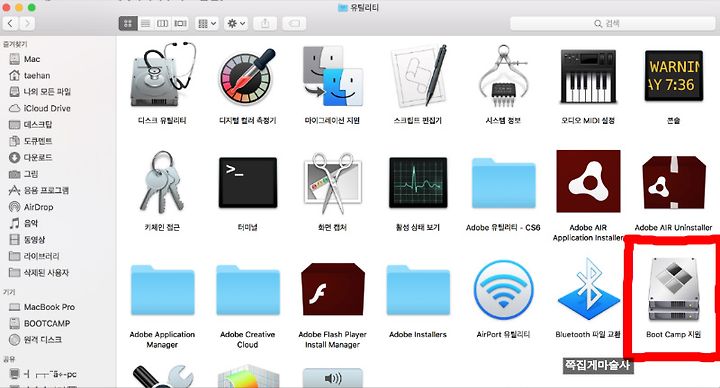Open Adobe AIR Application Installer
720x388 pixels.
coord(588,181)
